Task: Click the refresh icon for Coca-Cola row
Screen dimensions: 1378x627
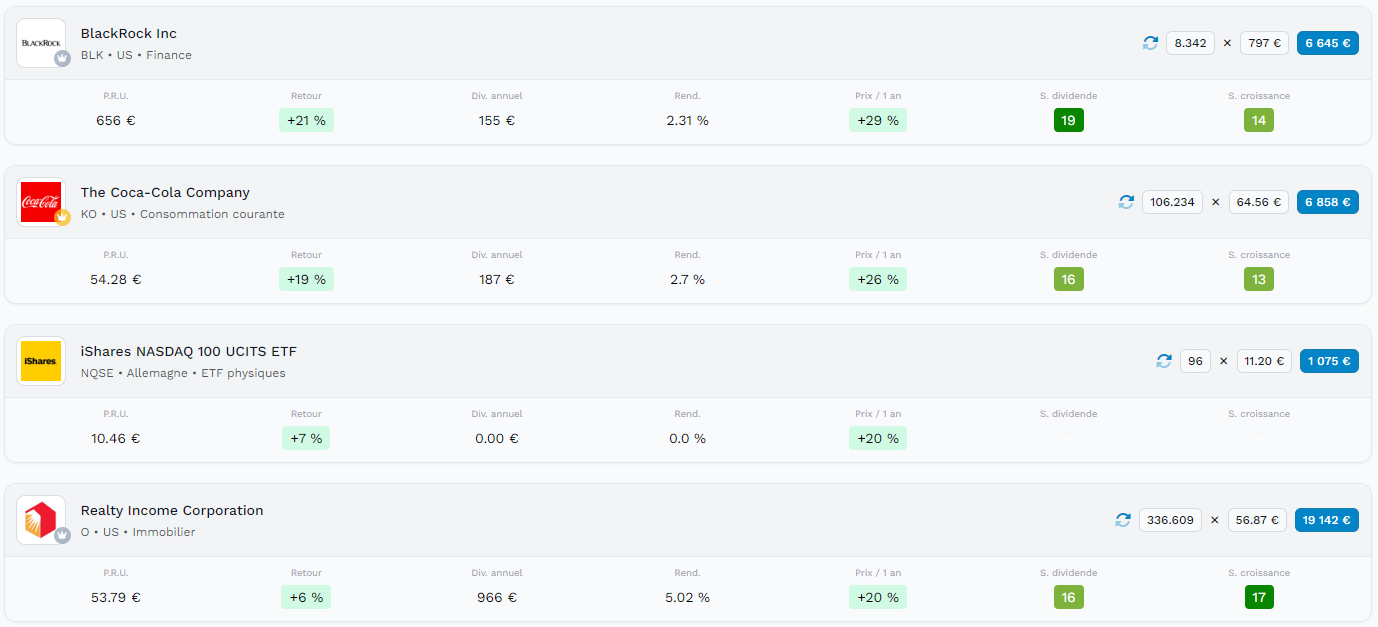Action: (1127, 202)
